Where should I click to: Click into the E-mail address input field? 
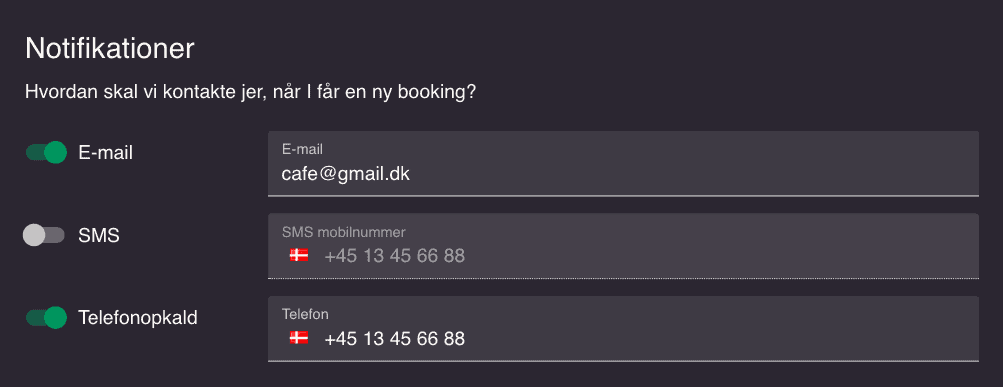623,164
